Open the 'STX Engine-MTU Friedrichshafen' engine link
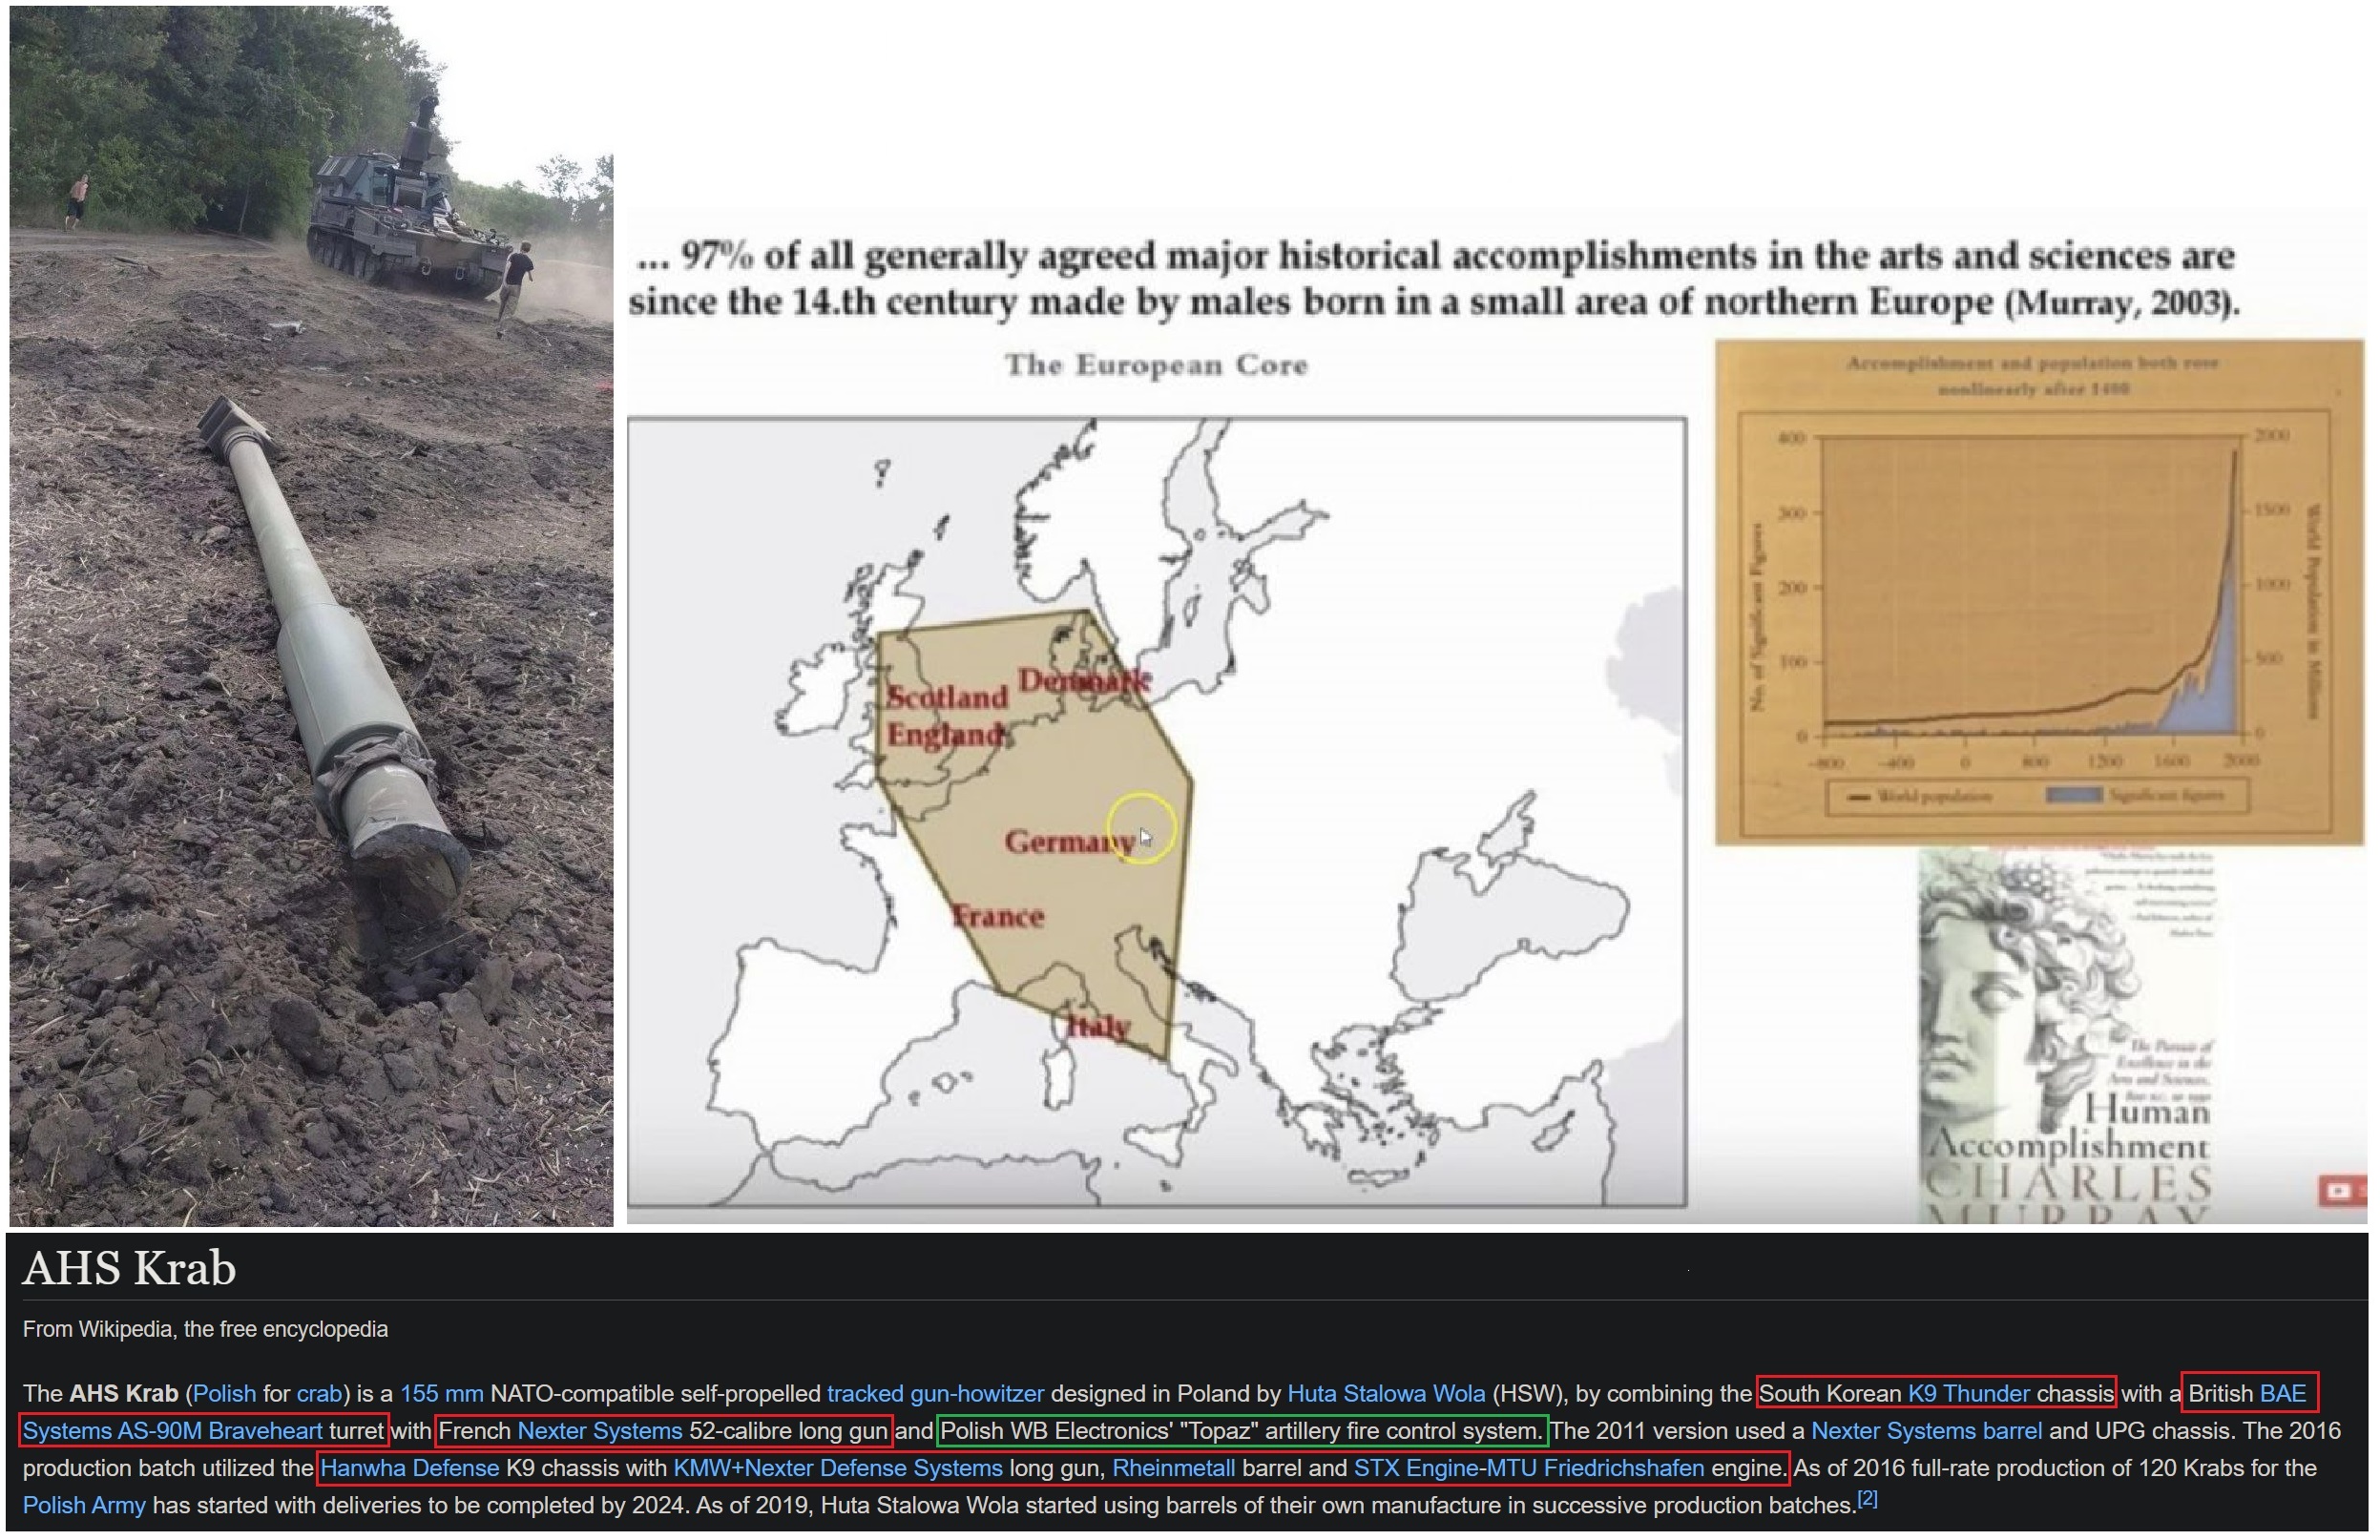This screenshot has width=2380, height=1540. (1529, 1469)
